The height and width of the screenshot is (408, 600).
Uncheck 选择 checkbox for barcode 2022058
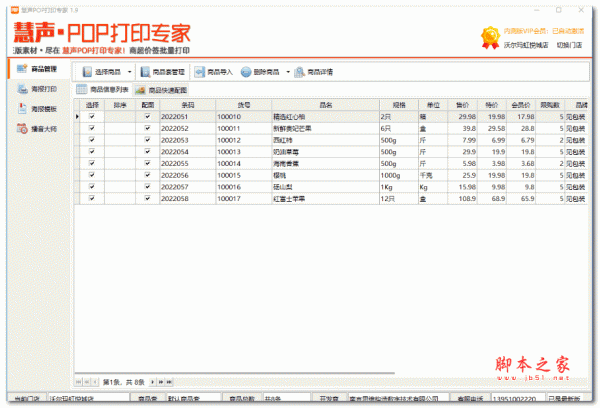tap(92, 198)
